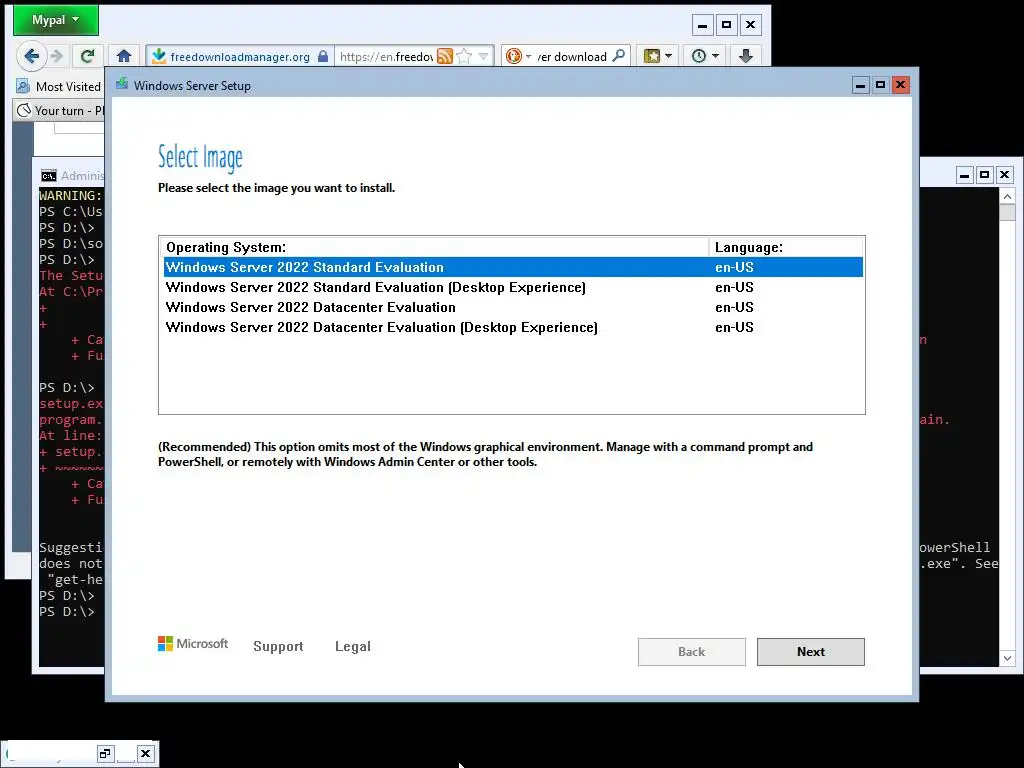
Task: Reload the page in Mypal
Action: pos(88,56)
